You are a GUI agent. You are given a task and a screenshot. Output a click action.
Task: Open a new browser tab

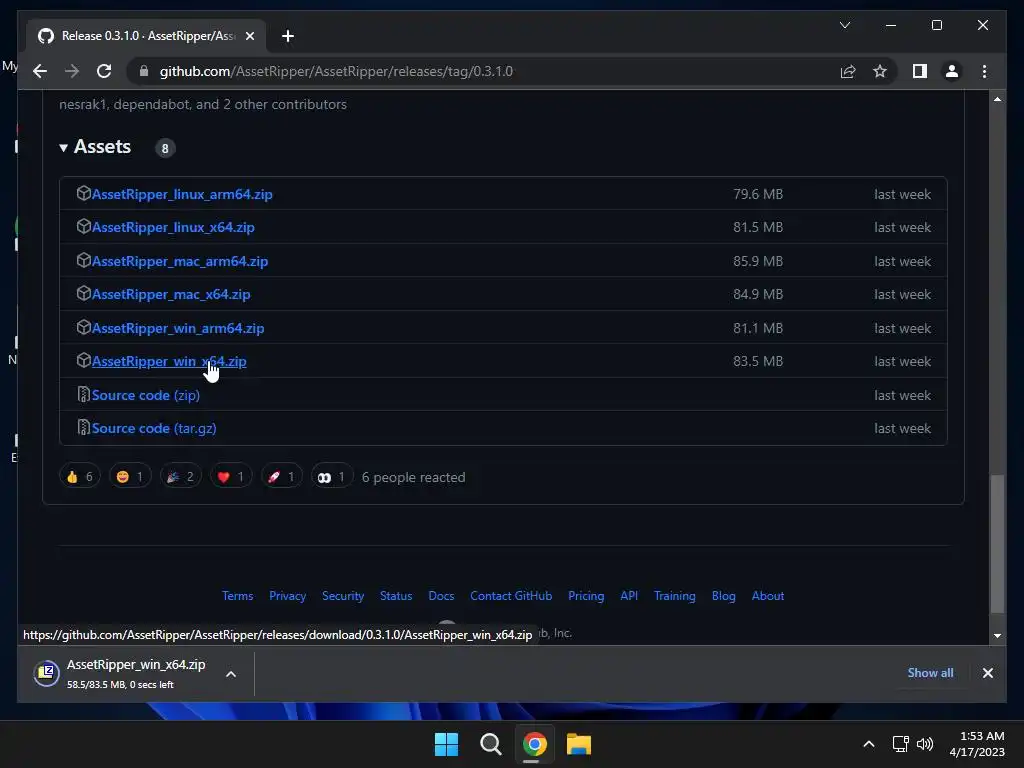[287, 36]
